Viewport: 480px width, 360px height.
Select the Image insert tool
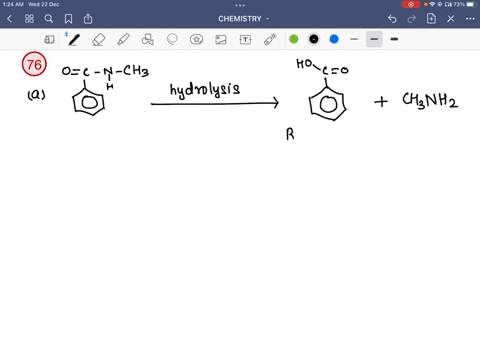tap(221, 40)
